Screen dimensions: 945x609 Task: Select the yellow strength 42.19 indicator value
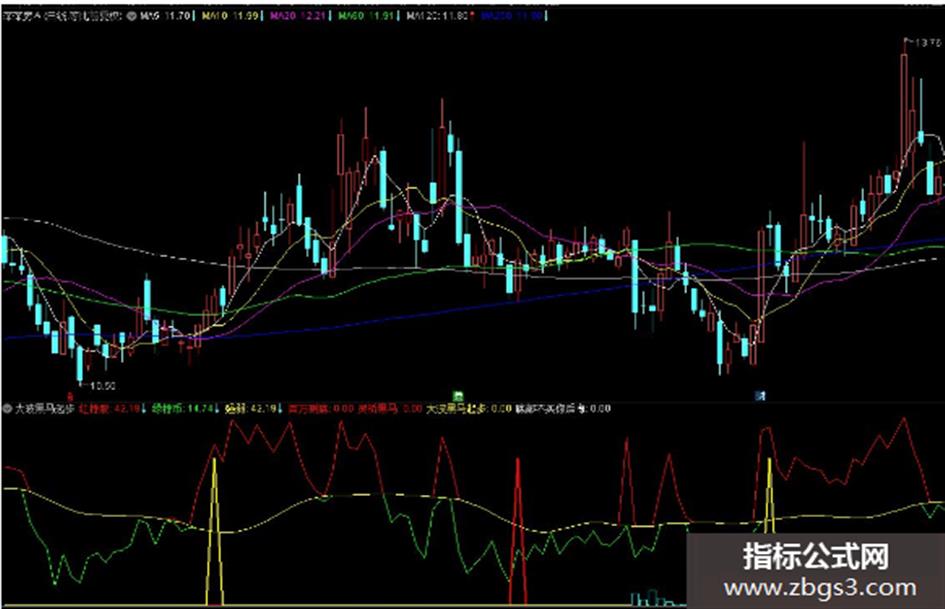[251, 408]
